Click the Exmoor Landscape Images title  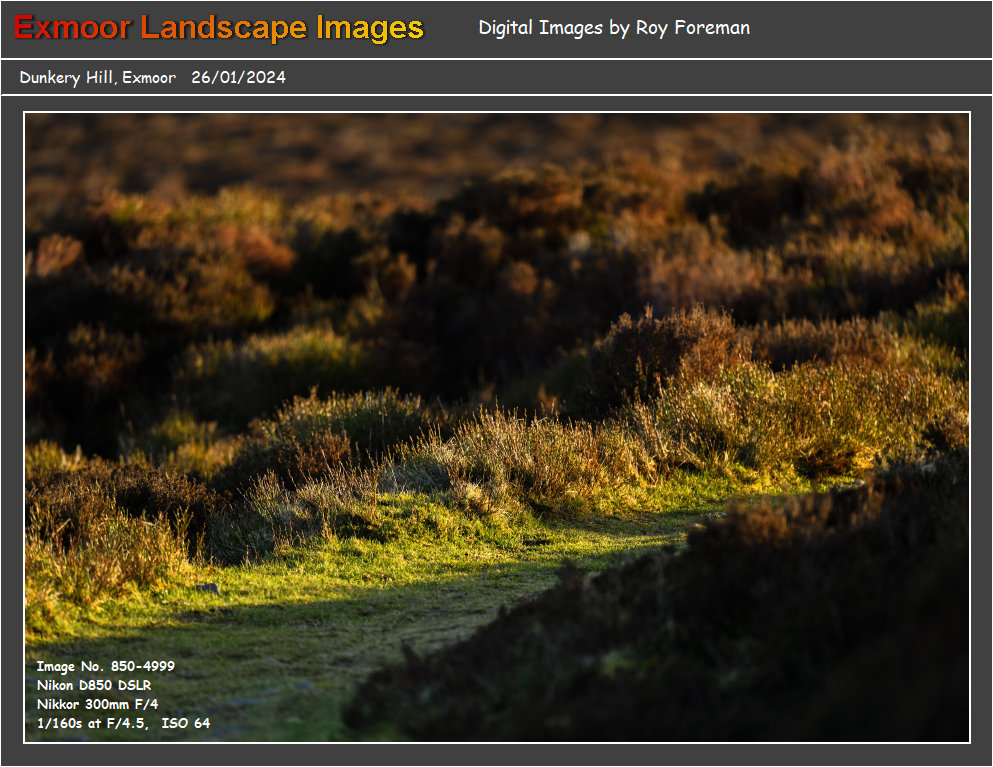point(218,28)
